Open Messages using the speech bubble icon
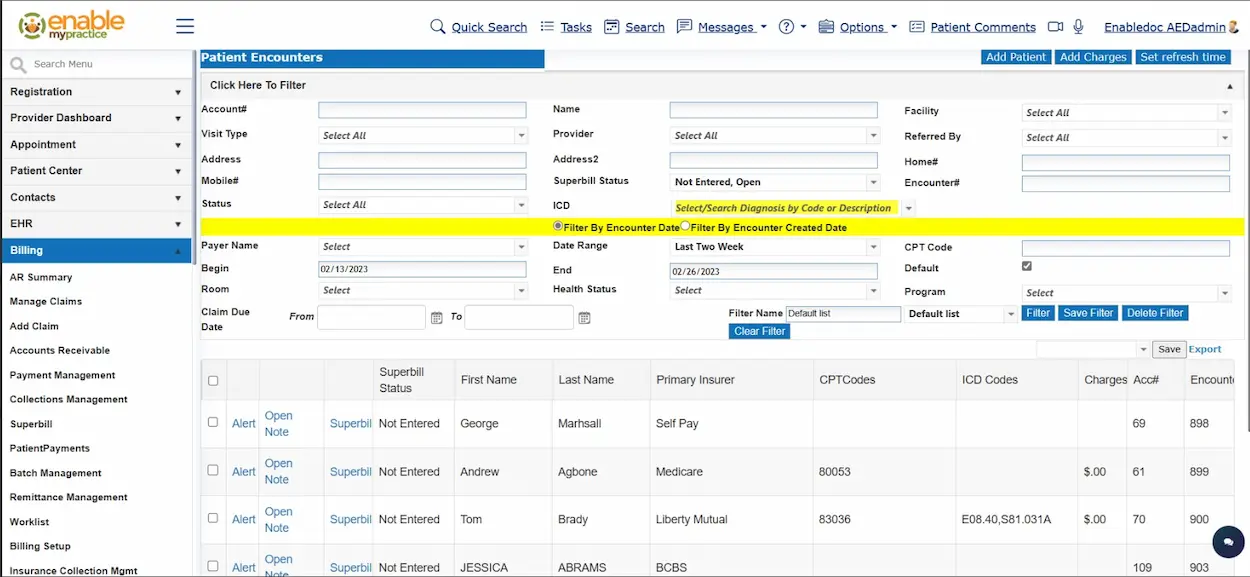 pyautogui.click(x=686, y=27)
